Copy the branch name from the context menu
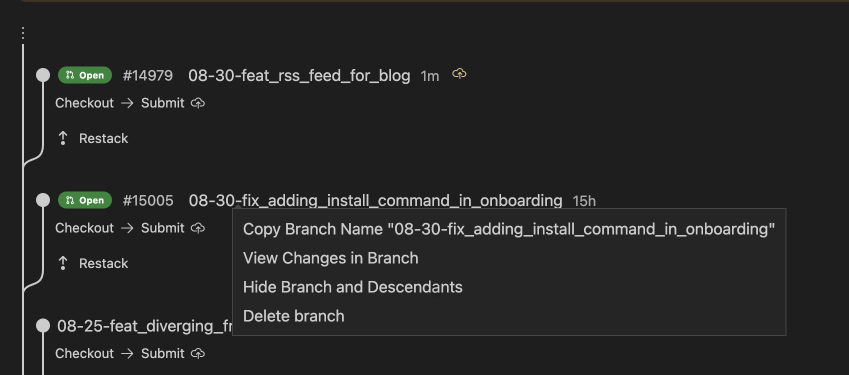Image resolution: width=849 pixels, height=375 pixels. point(509,229)
